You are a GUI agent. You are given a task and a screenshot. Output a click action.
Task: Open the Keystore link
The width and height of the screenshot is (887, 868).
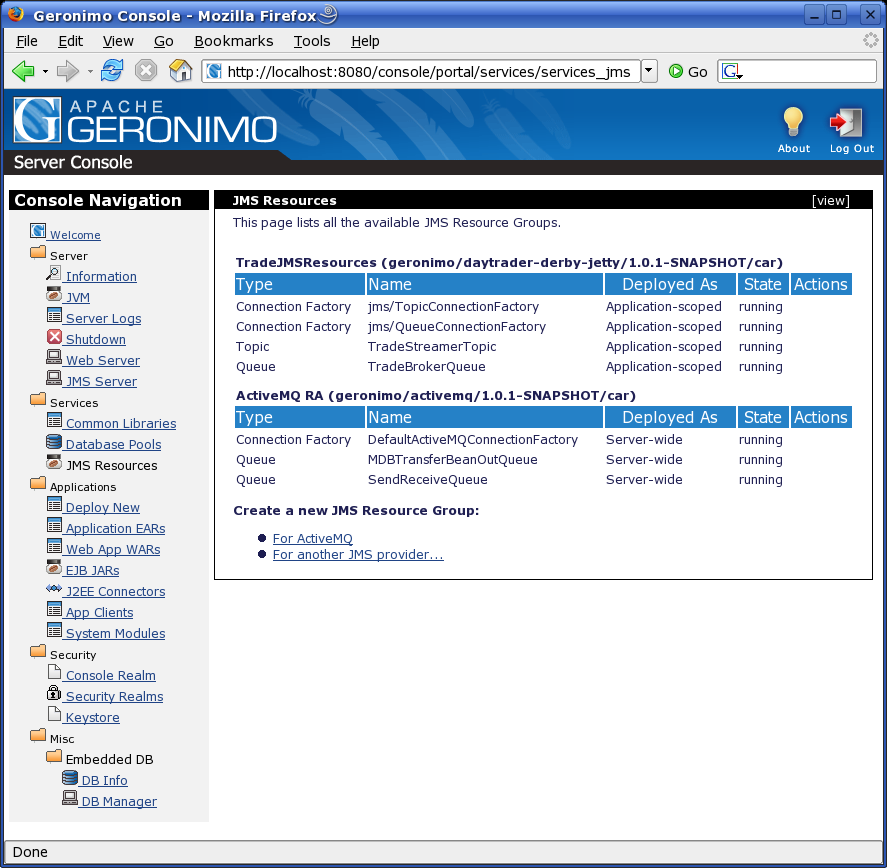(92, 717)
